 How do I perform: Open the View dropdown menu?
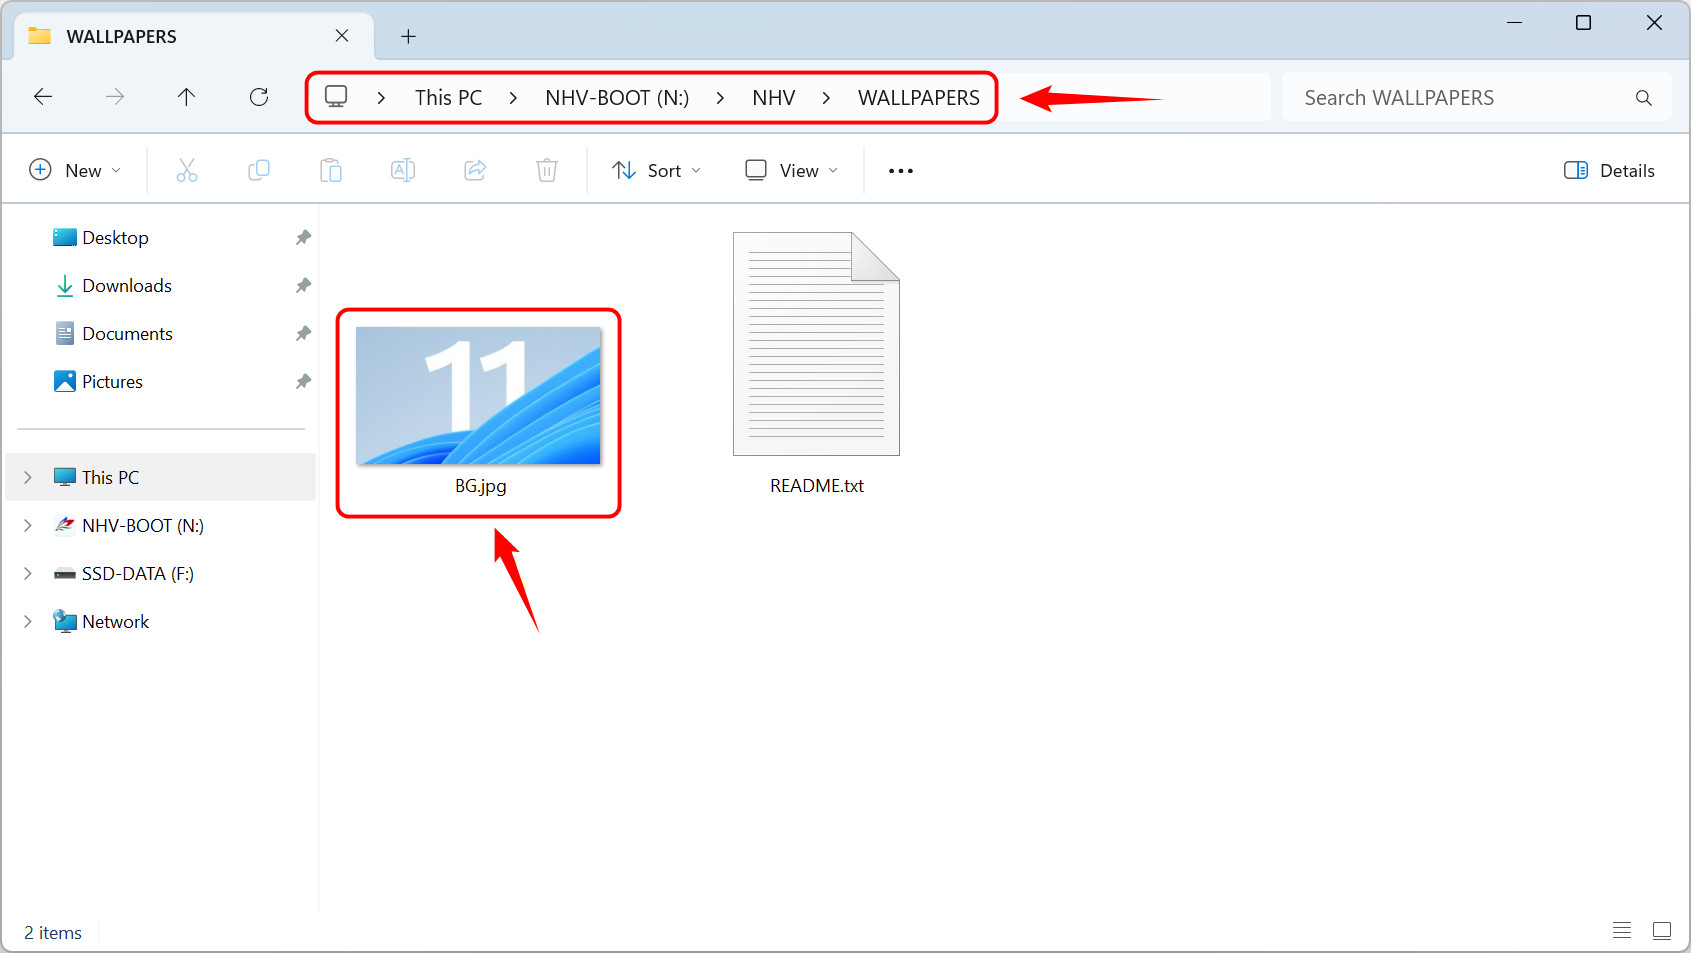point(791,171)
